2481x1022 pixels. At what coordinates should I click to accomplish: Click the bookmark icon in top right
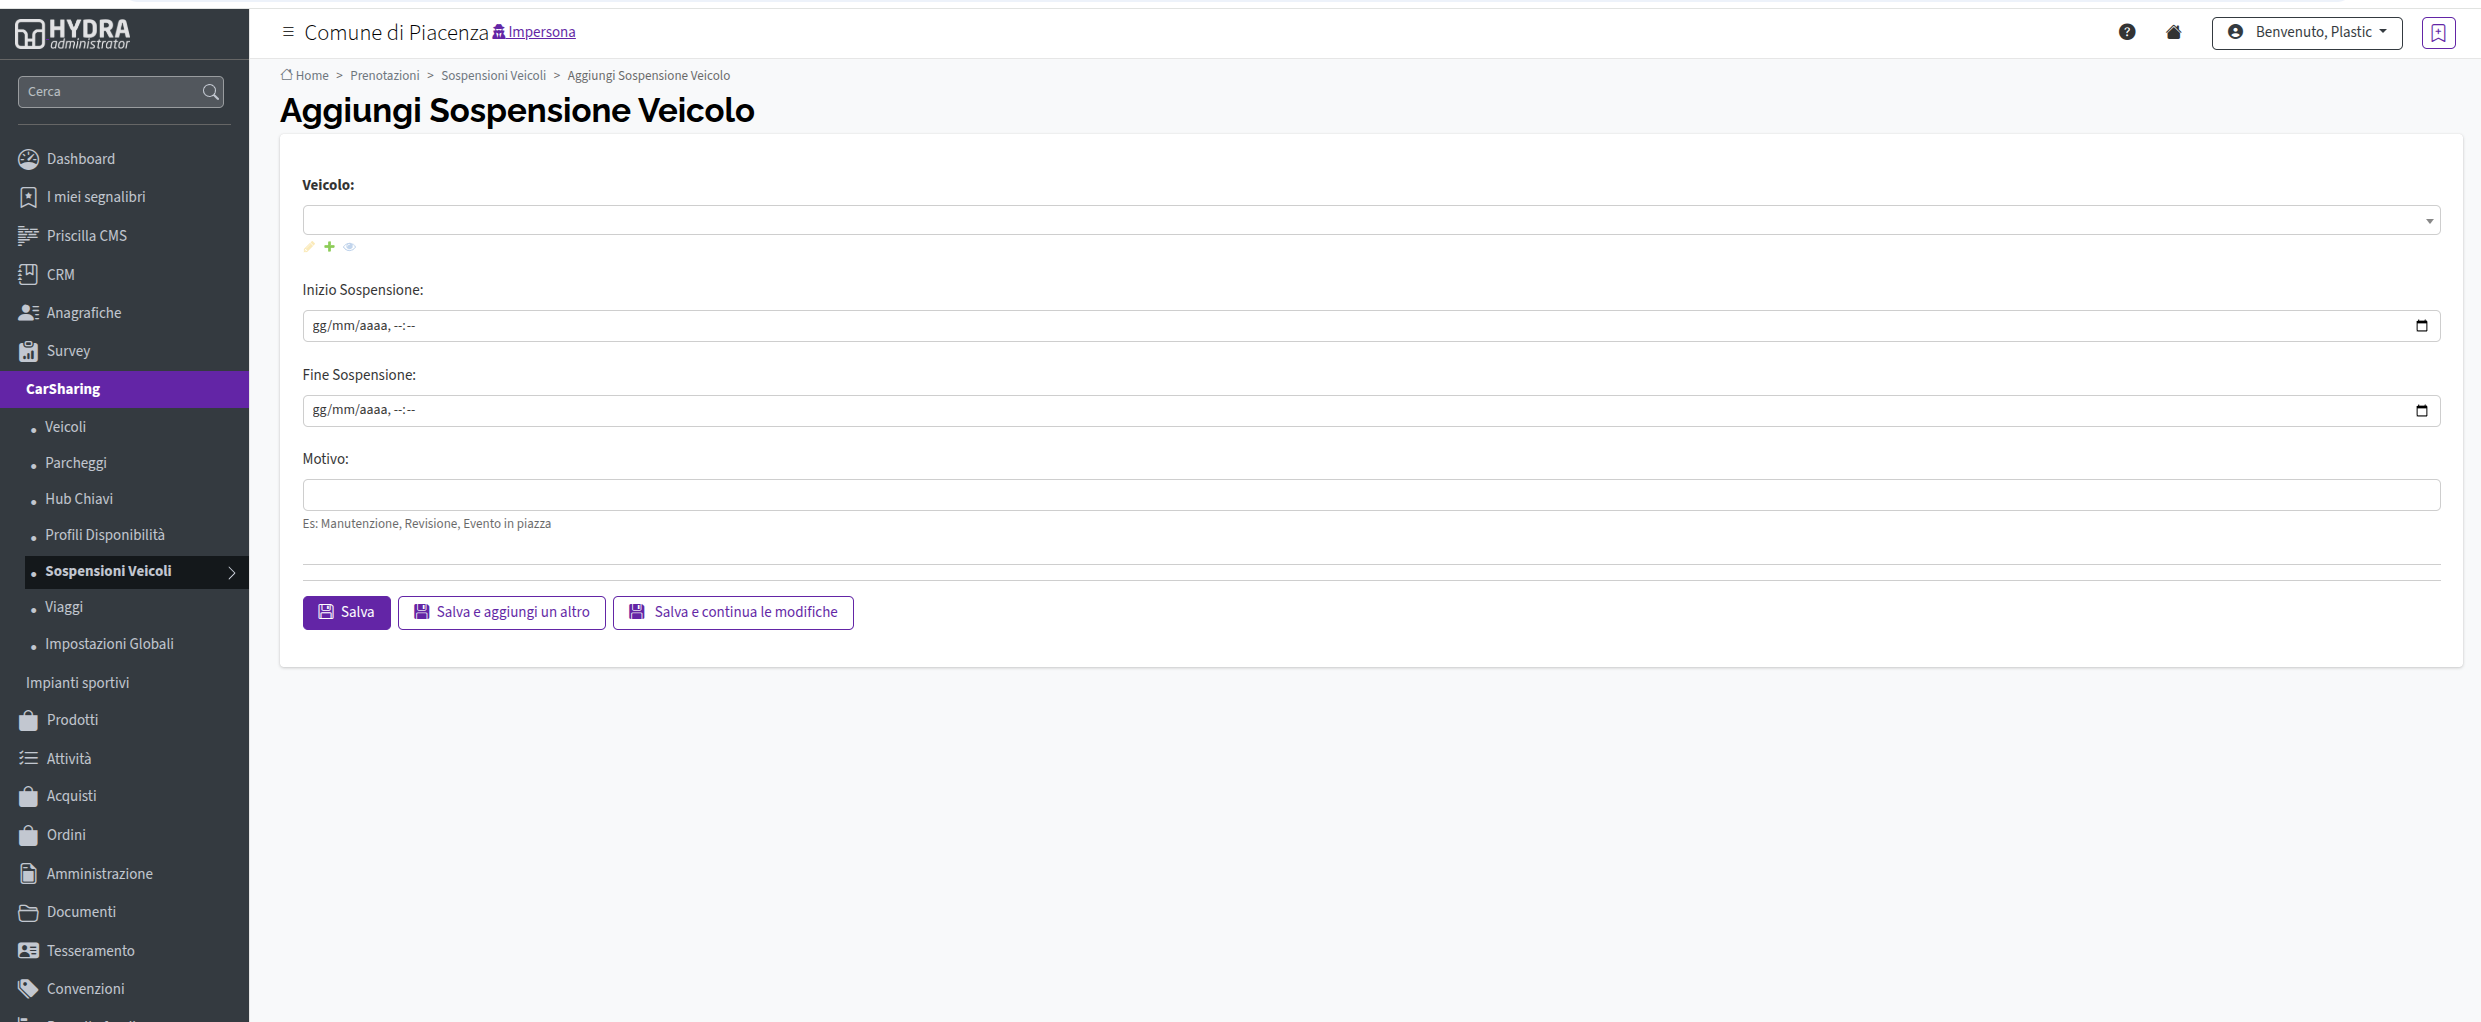tap(2438, 33)
